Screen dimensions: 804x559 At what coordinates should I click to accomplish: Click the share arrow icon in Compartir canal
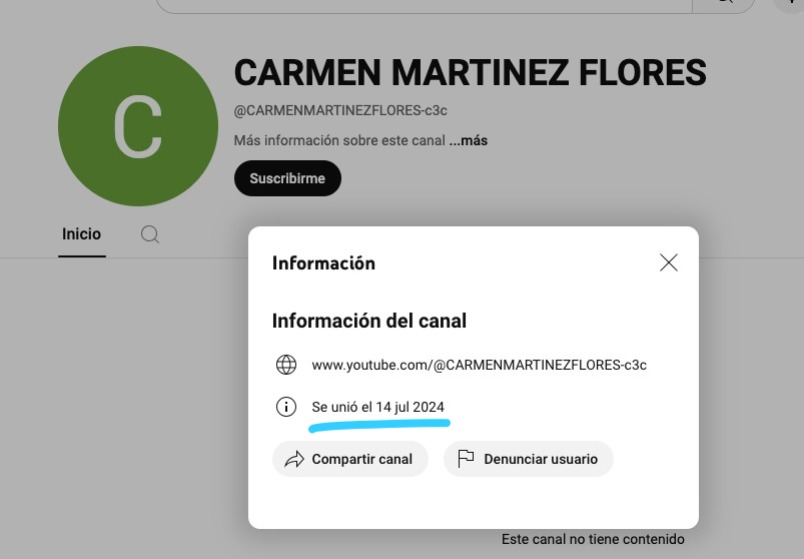pyautogui.click(x=294, y=459)
